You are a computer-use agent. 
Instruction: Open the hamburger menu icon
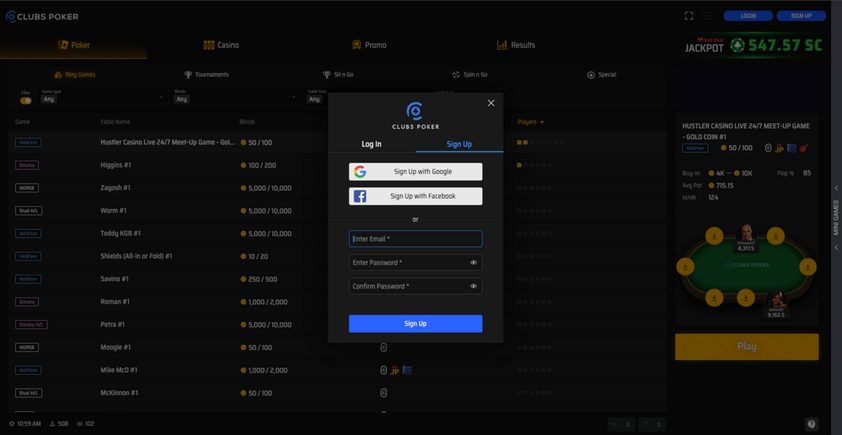[x=707, y=16]
